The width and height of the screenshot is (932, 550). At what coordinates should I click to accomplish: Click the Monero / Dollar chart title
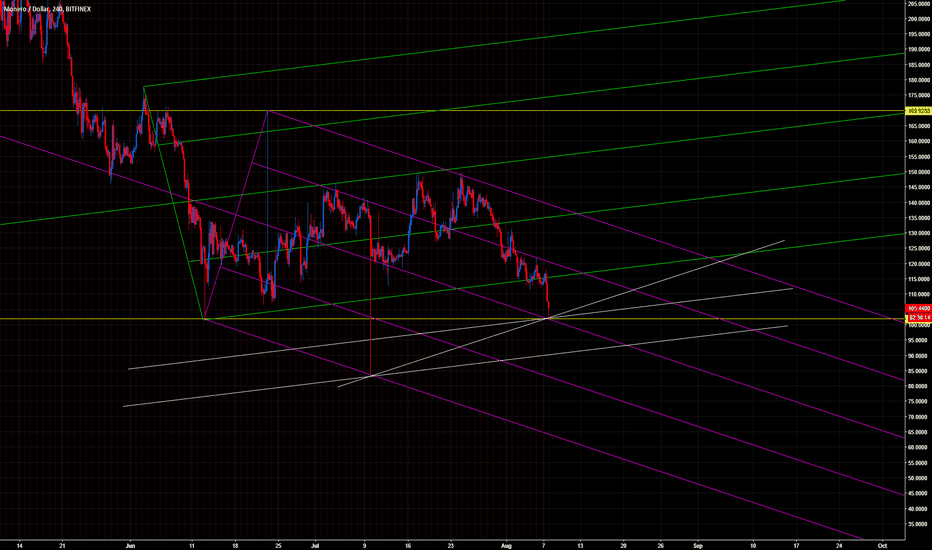click(47, 9)
